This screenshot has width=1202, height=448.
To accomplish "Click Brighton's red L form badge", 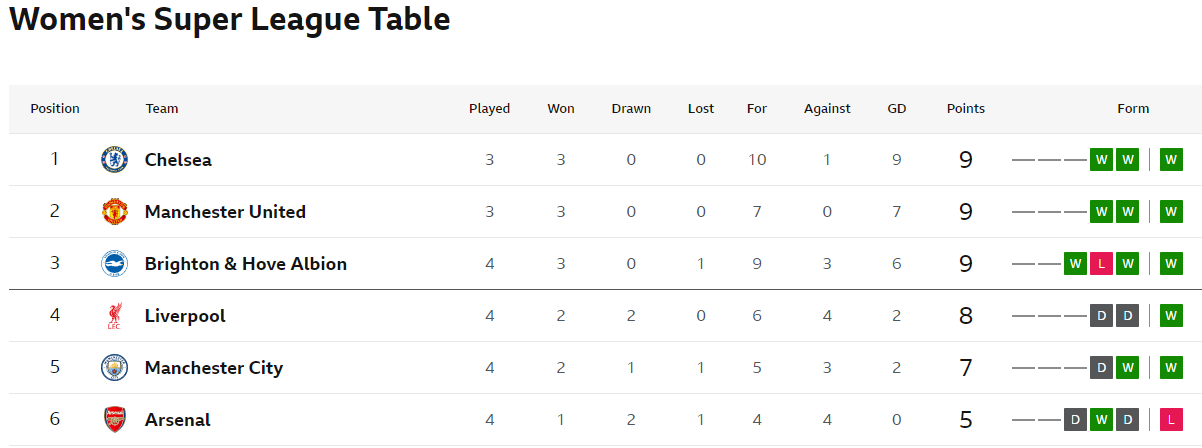I will pyautogui.click(x=1101, y=264).
